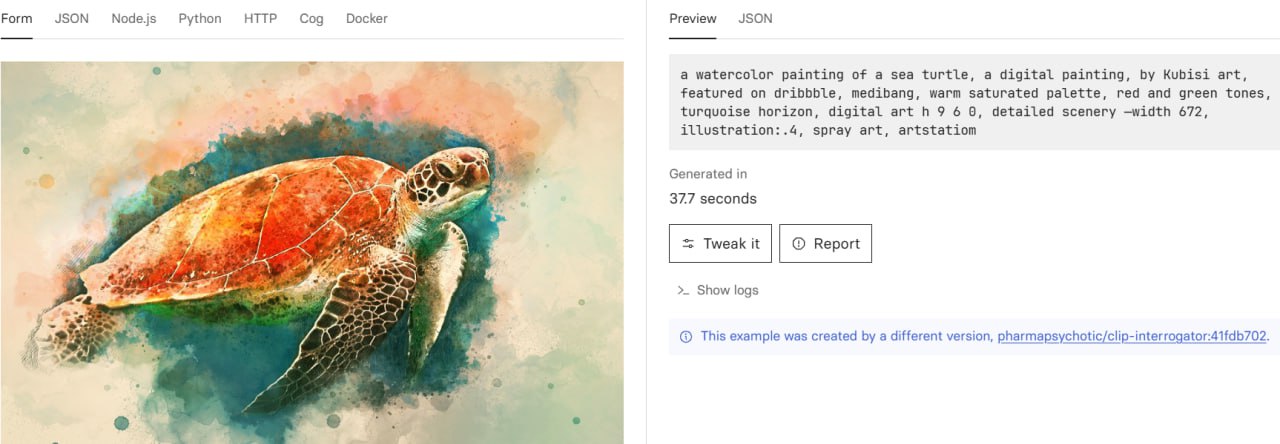Viewport: 1280px width, 444px height.
Task: Click the sliders icon on Tweak it
Action: click(688, 244)
